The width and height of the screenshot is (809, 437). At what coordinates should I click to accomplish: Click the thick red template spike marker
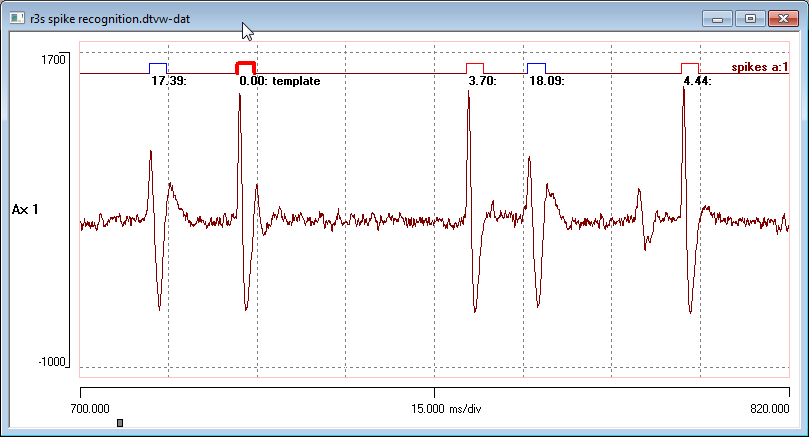(245, 67)
